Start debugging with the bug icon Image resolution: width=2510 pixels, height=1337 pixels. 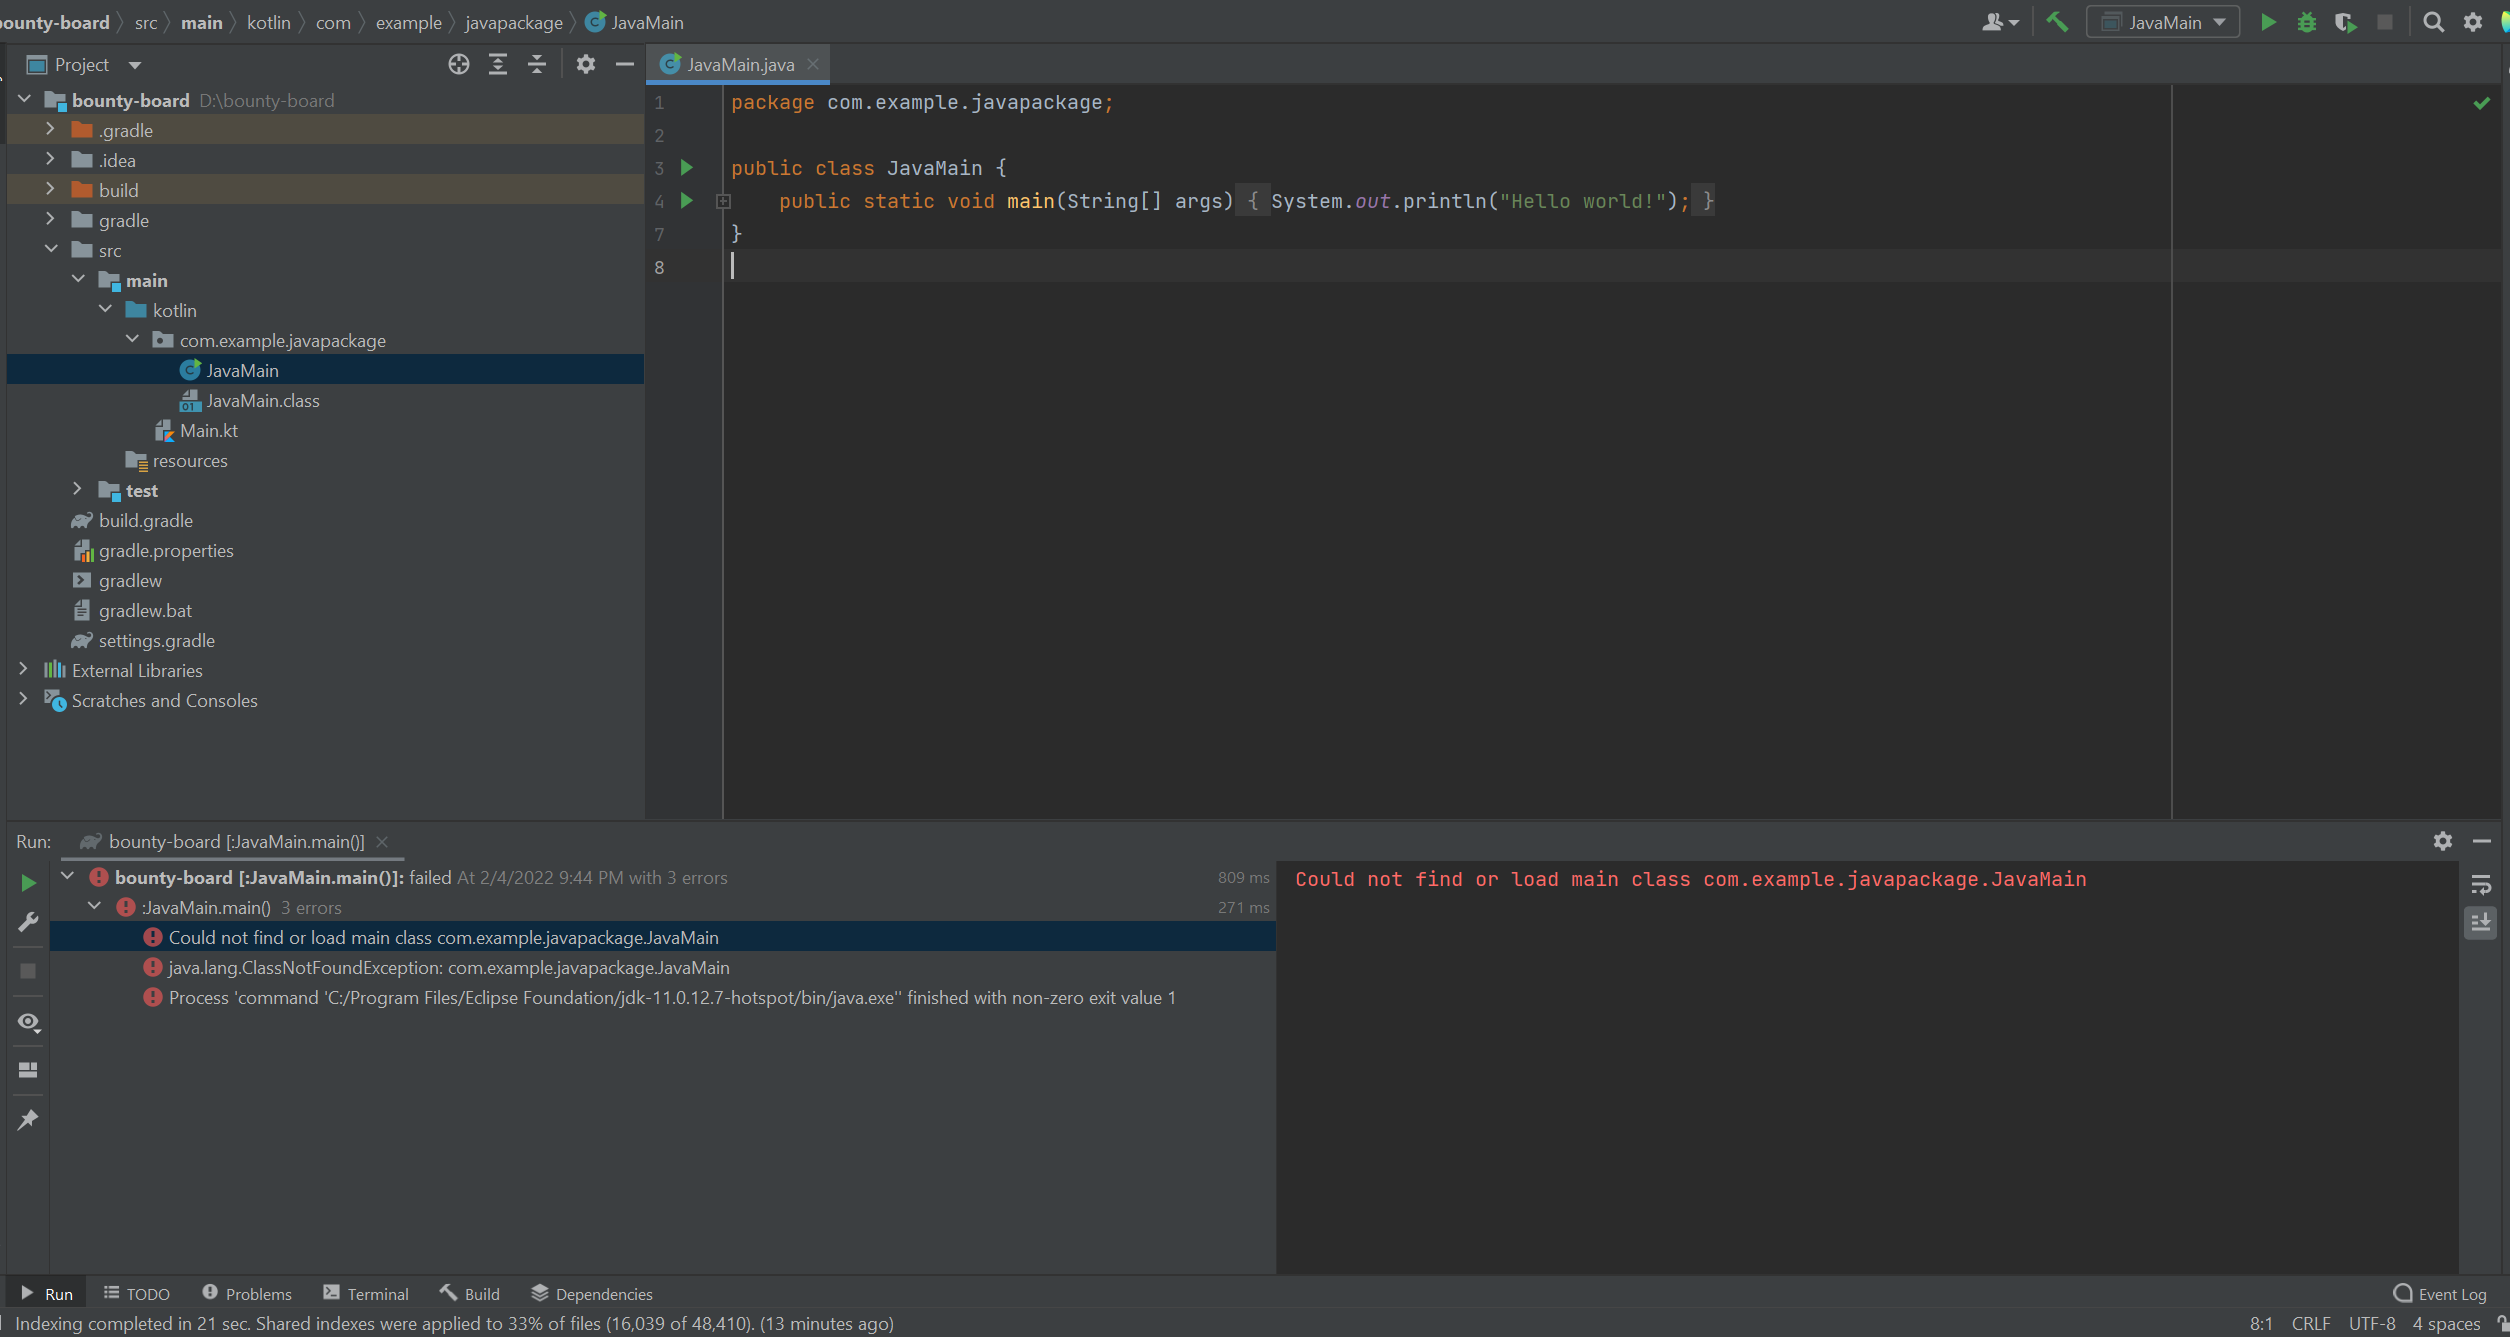(x=2306, y=22)
